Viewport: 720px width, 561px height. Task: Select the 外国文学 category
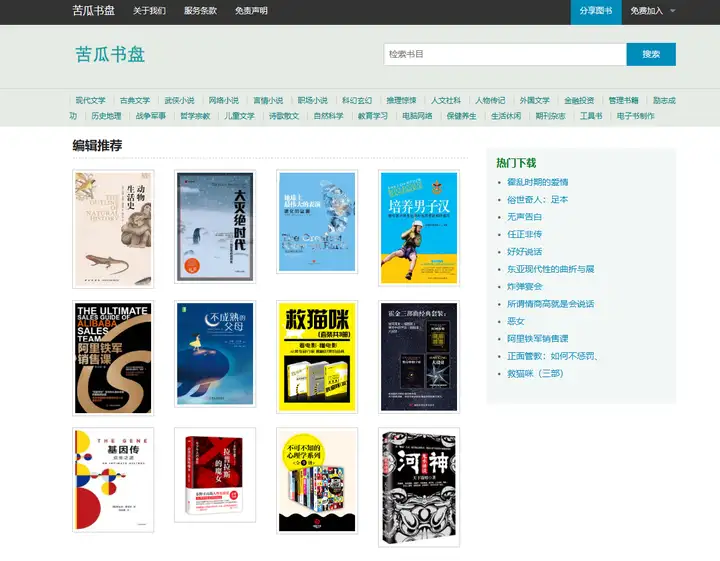tap(534, 100)
